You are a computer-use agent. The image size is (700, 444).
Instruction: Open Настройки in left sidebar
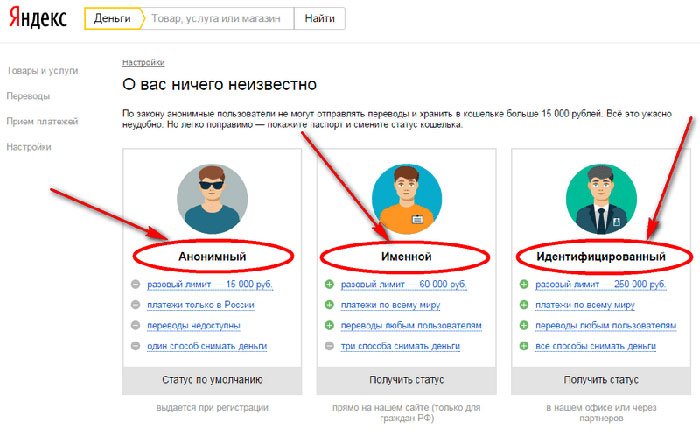pyautogui.click(x=29, y=147)
